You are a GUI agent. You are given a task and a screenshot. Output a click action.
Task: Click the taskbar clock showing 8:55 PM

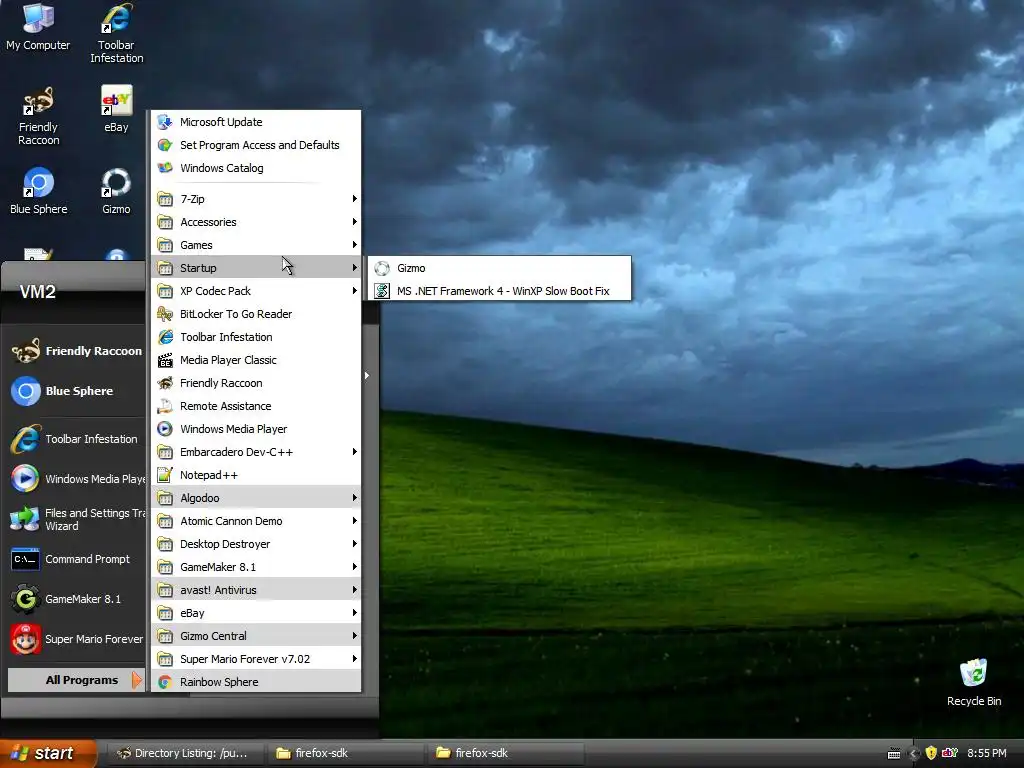987,753
